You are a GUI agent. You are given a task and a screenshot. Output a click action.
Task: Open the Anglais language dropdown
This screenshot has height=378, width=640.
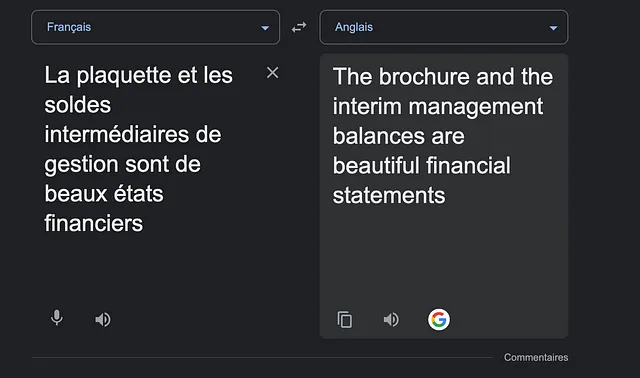point(444,27)
